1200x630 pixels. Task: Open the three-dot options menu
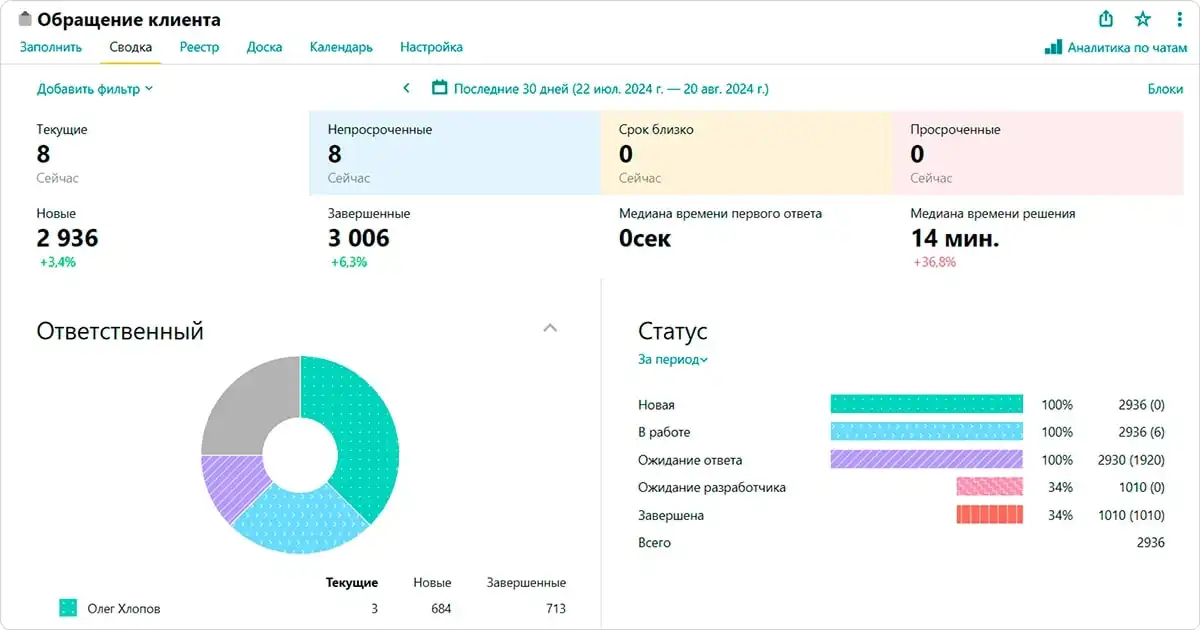click(x=1180, y=19)
